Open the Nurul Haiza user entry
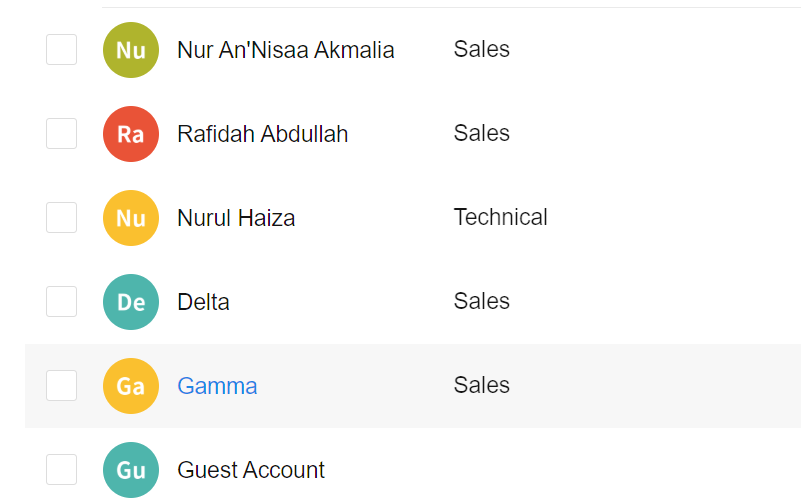 coord(236,218)
